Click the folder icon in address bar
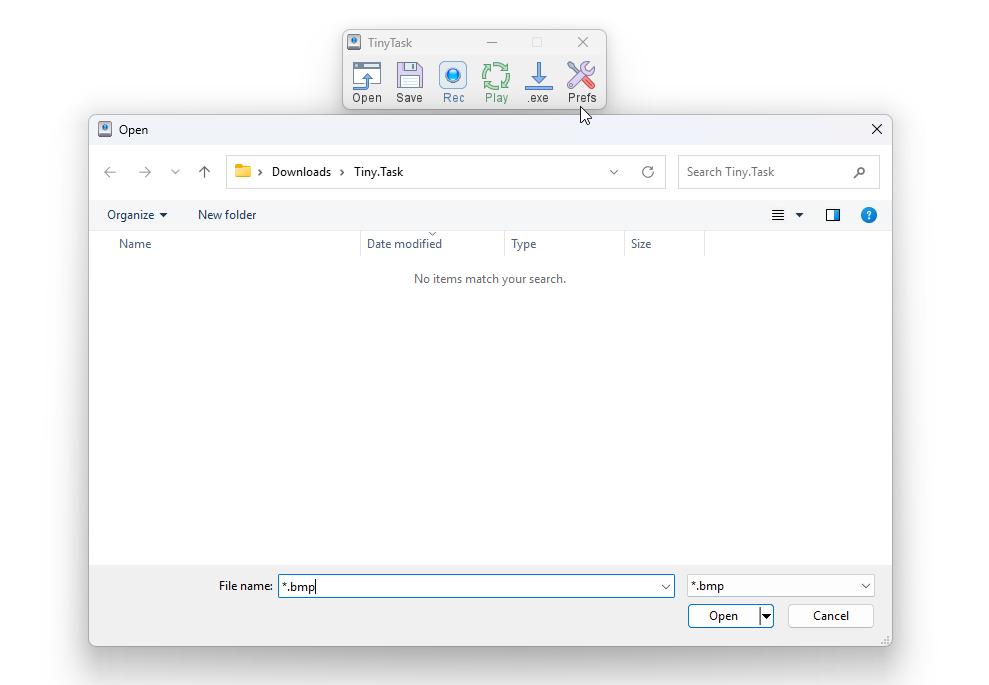 coord(243,171)
